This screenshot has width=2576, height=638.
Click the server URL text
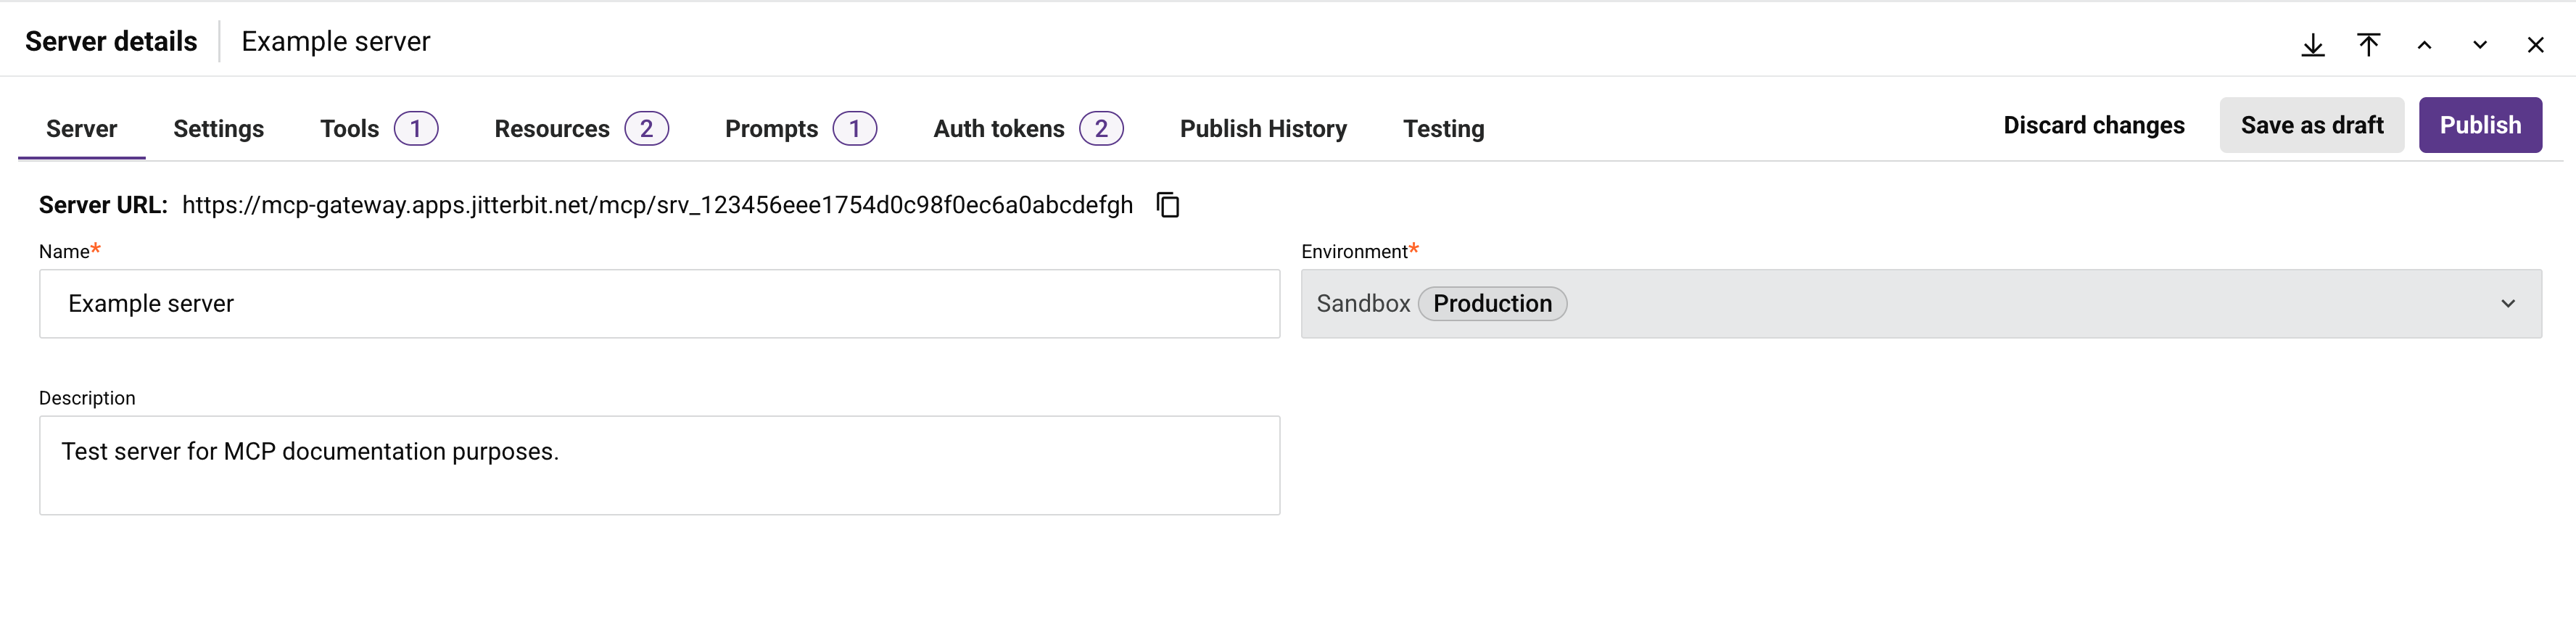pyautogui.click(x=657, y=205)
